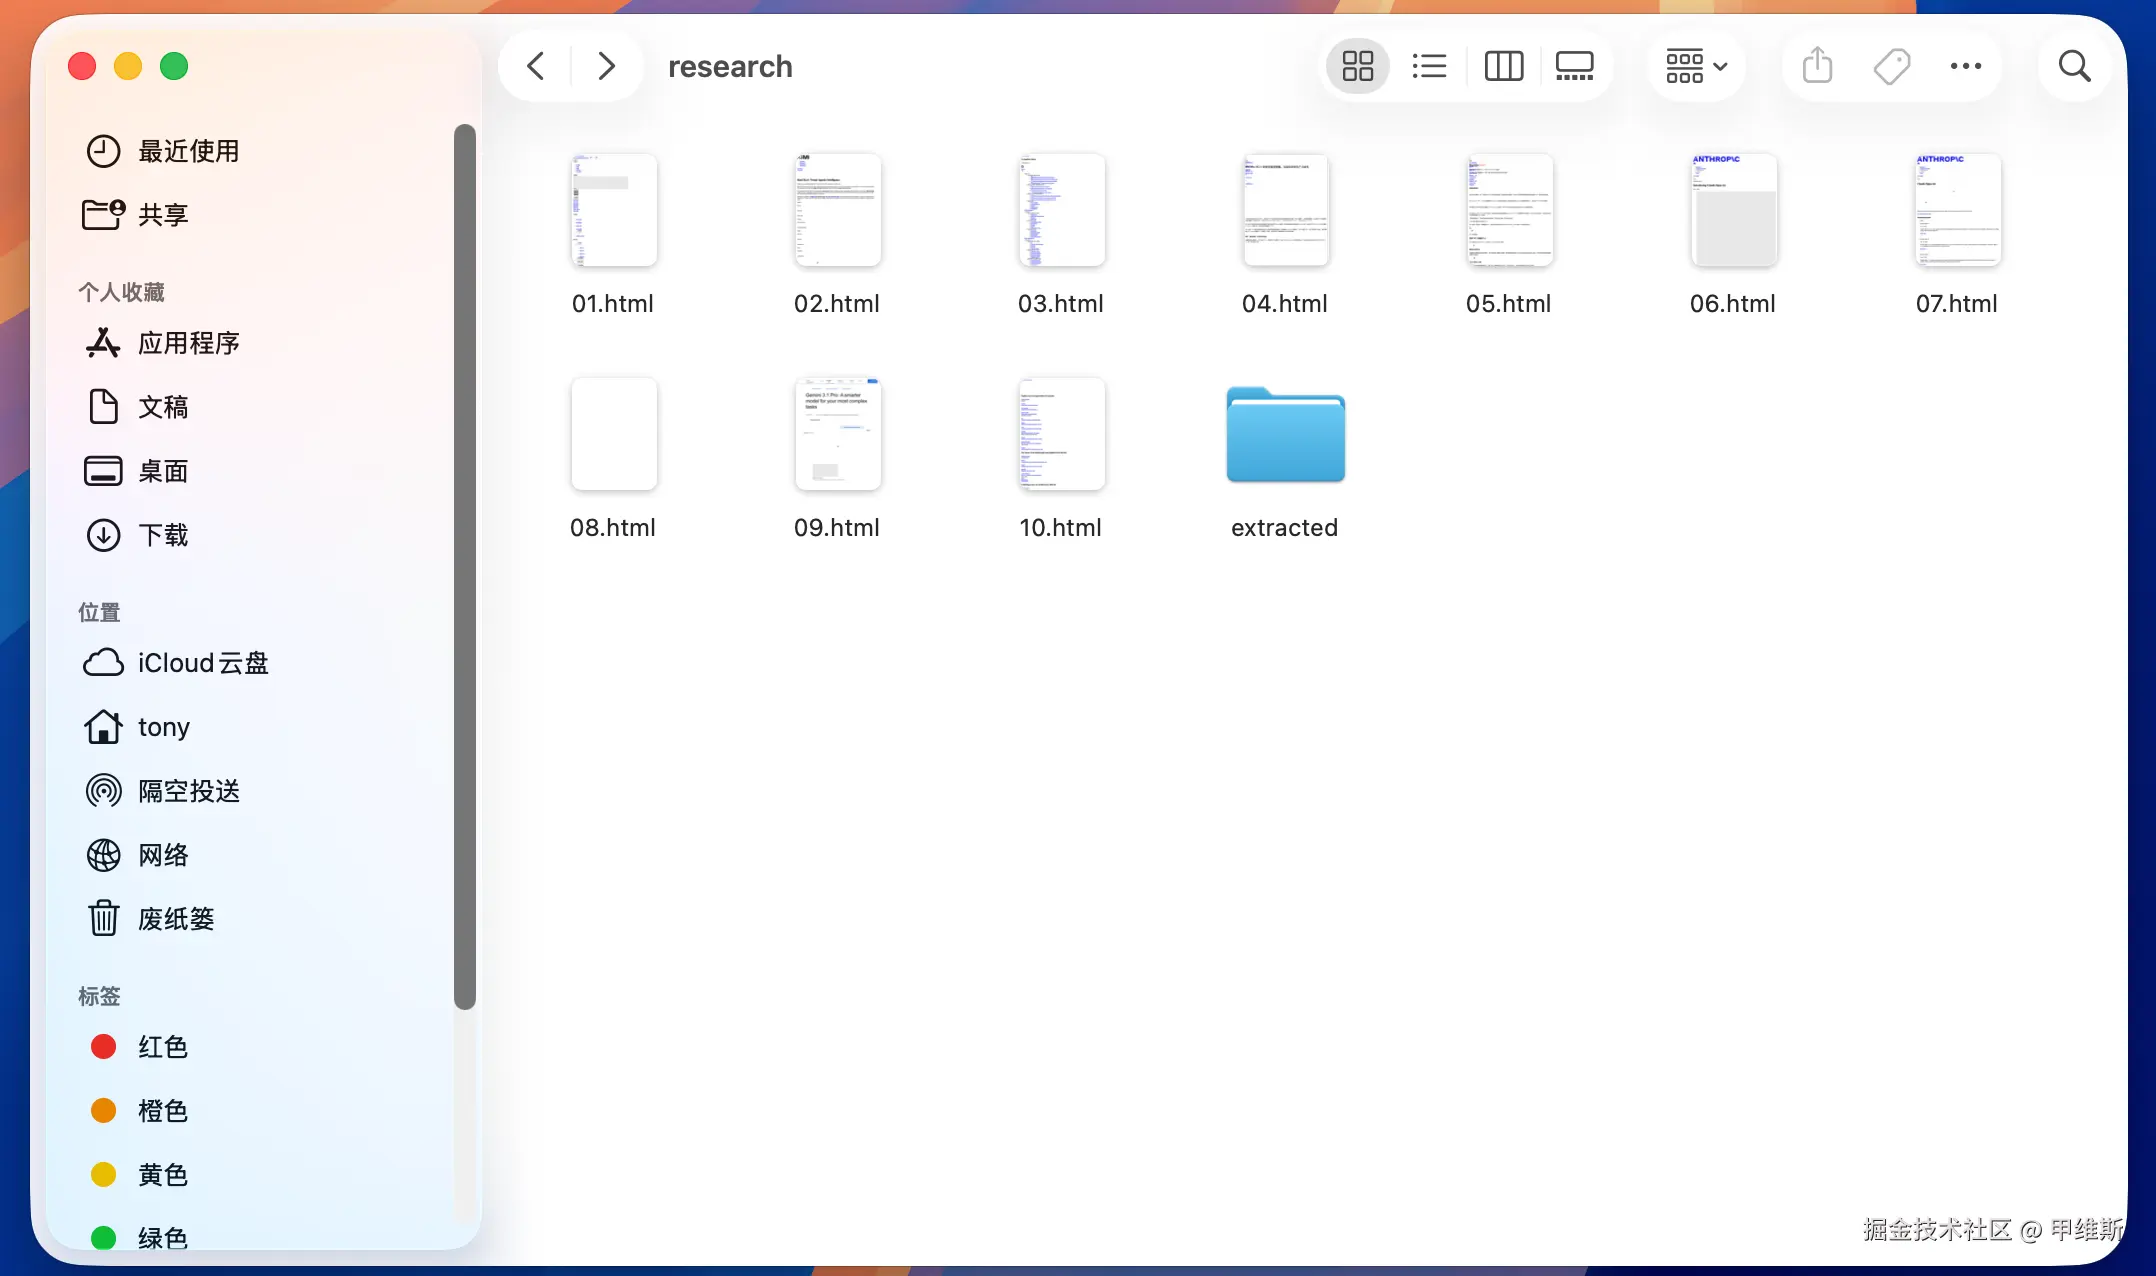Click the Finder search magnifier icon
Screen dimensions: 2156x1276
(x=2074, y=67)
